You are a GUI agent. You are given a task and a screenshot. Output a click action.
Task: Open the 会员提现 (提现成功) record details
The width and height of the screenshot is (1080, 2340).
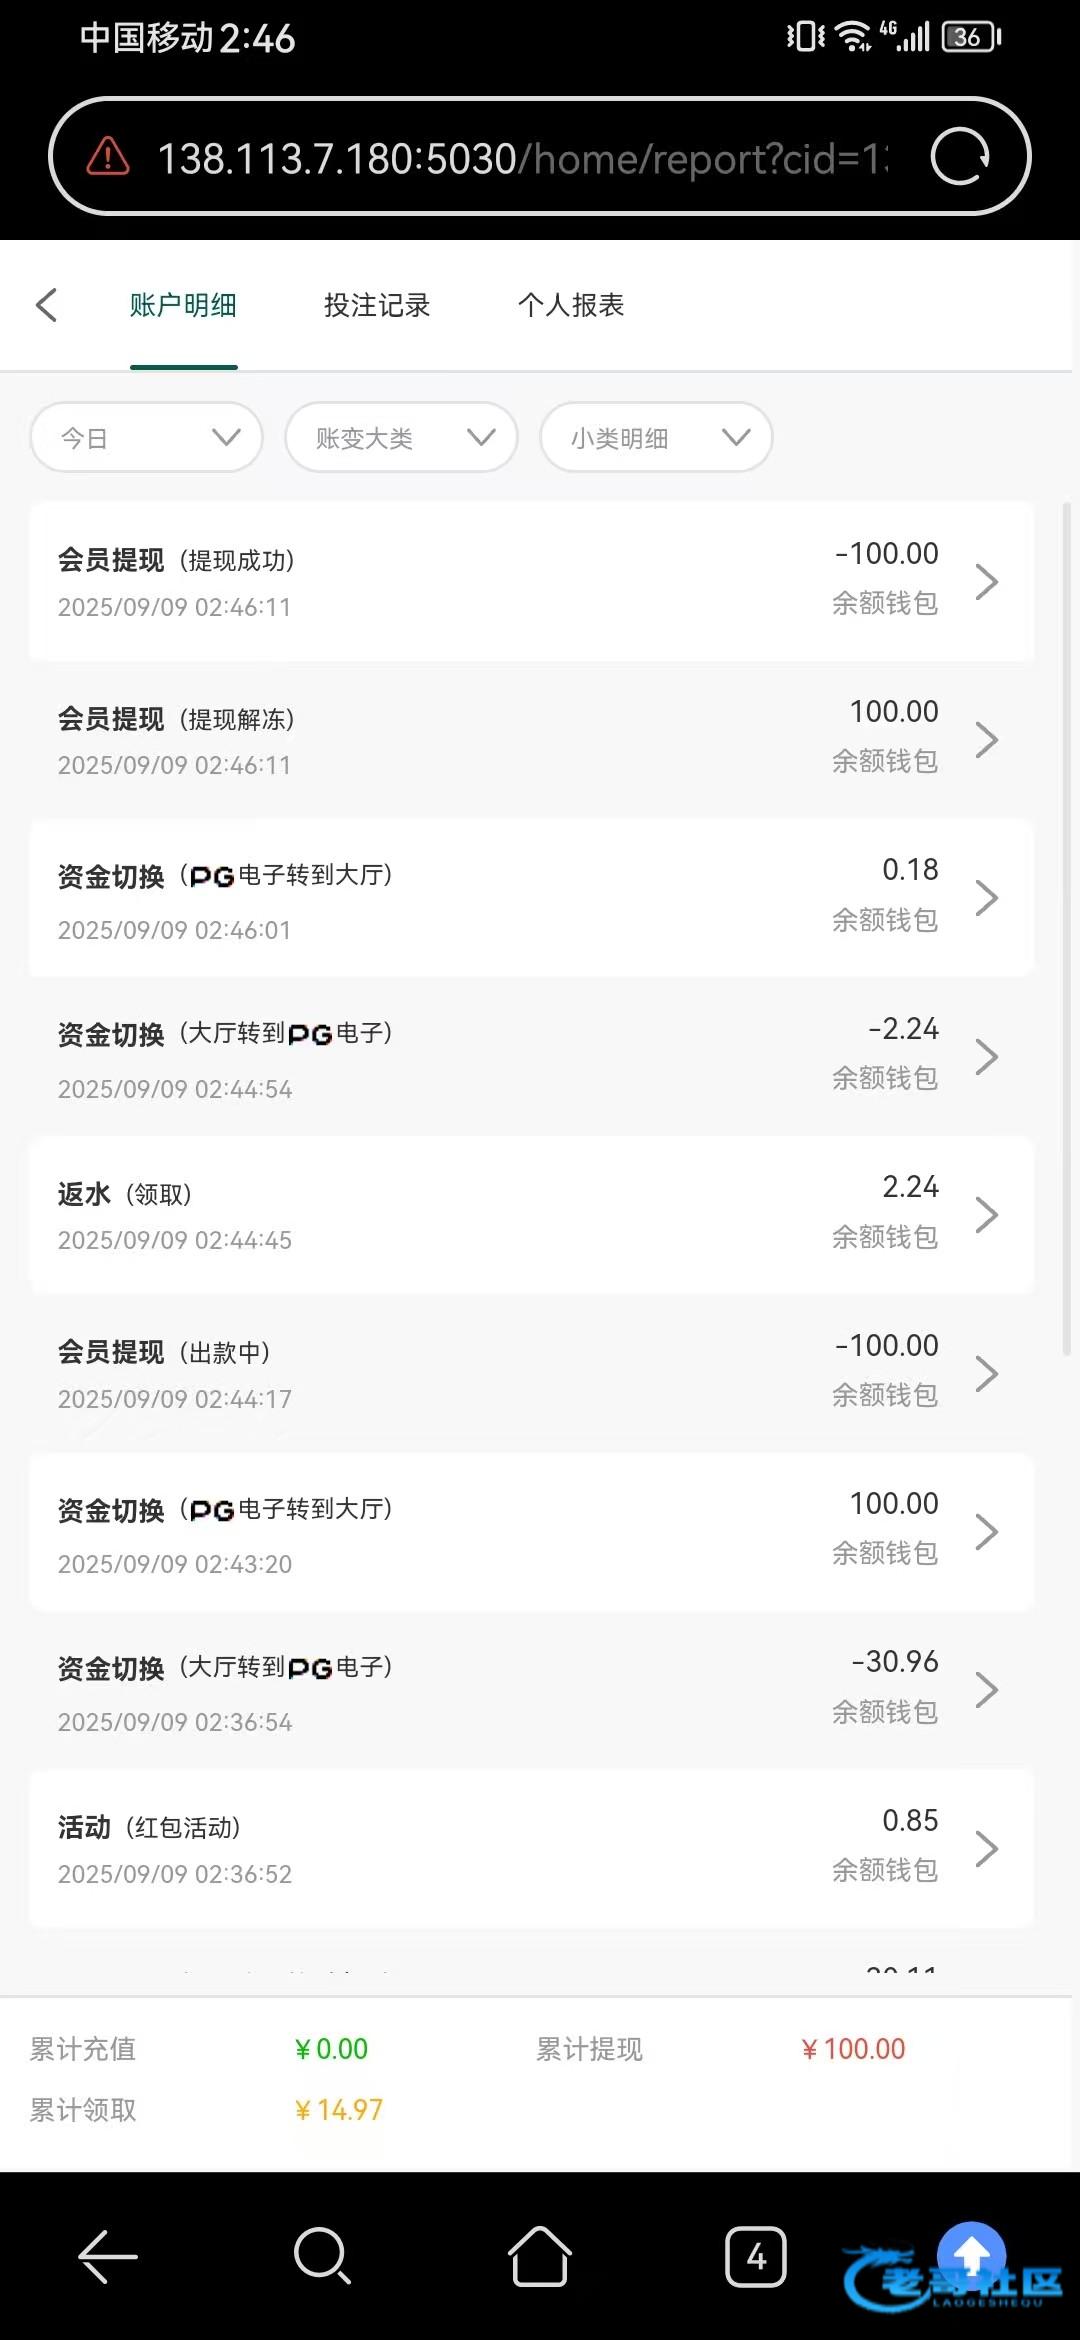pos(530,581)
